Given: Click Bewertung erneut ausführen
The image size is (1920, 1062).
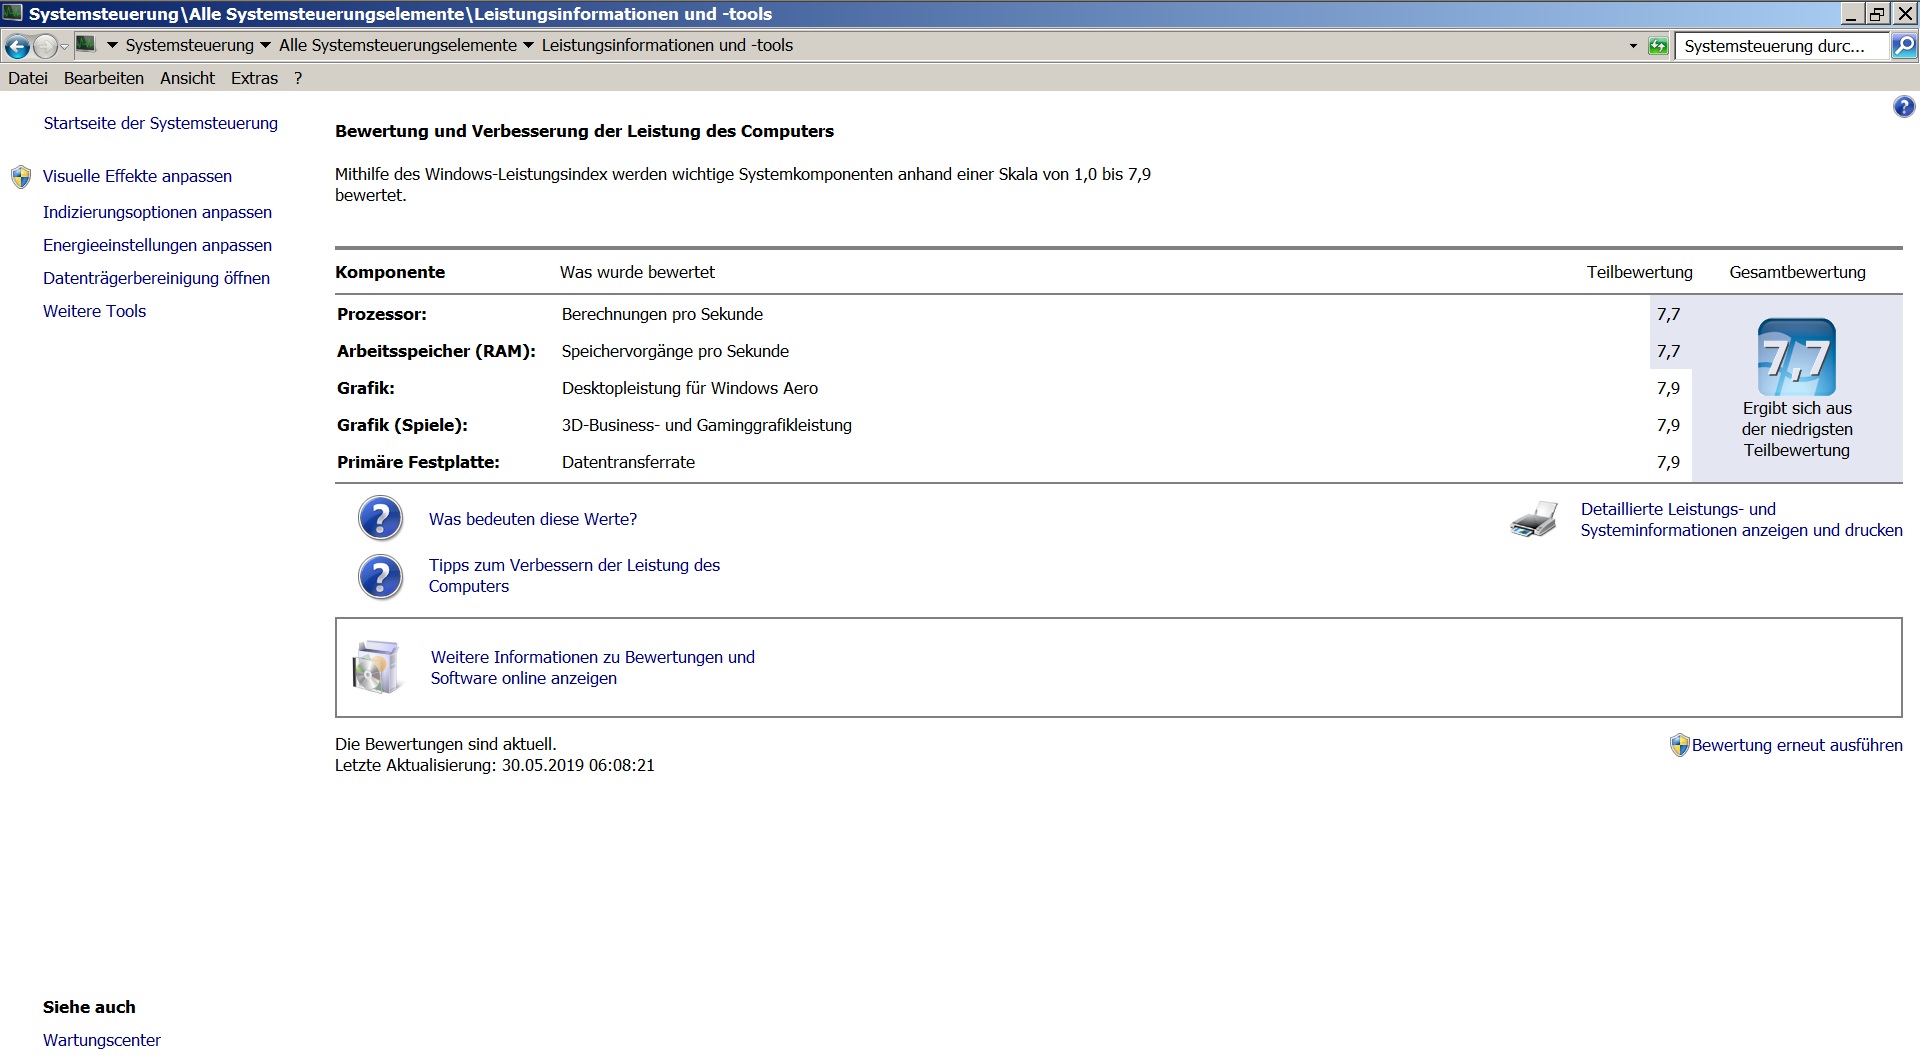Looking at the screenshot, I should coord(1797,745).
